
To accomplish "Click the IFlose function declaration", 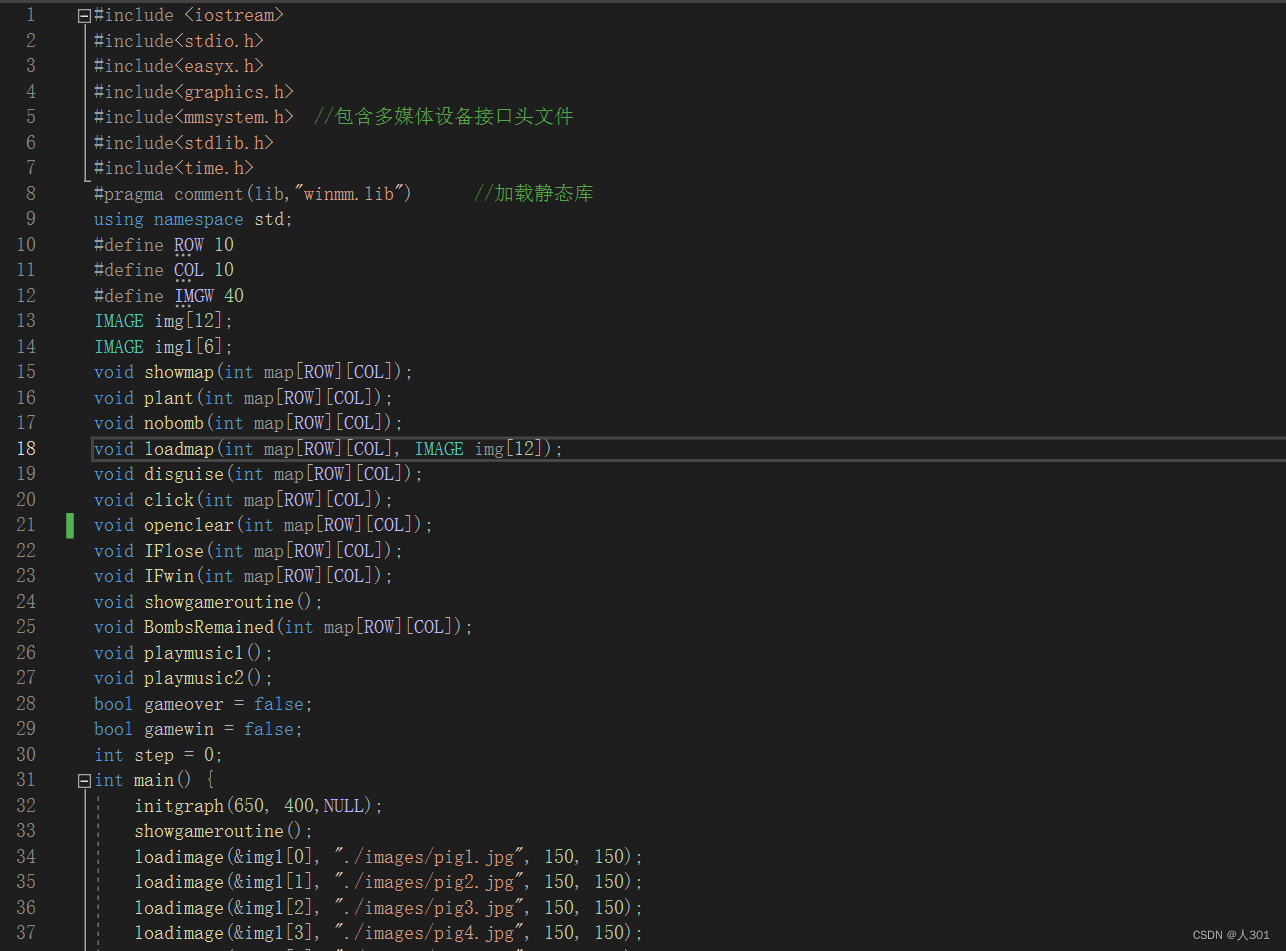I will tap(249, 551).
